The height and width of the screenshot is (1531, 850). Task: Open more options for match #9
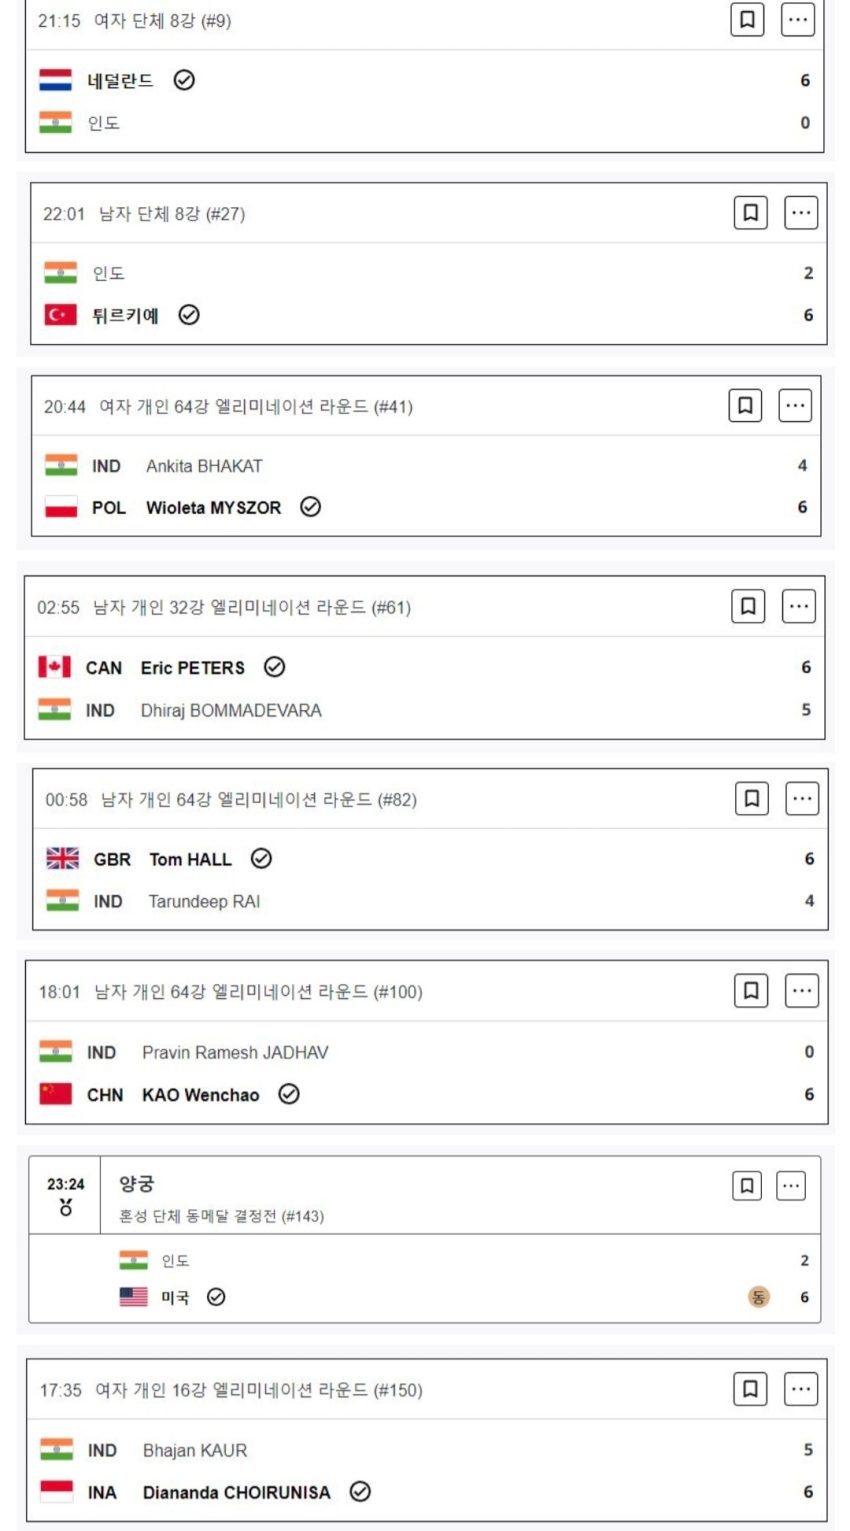(797, 19)
